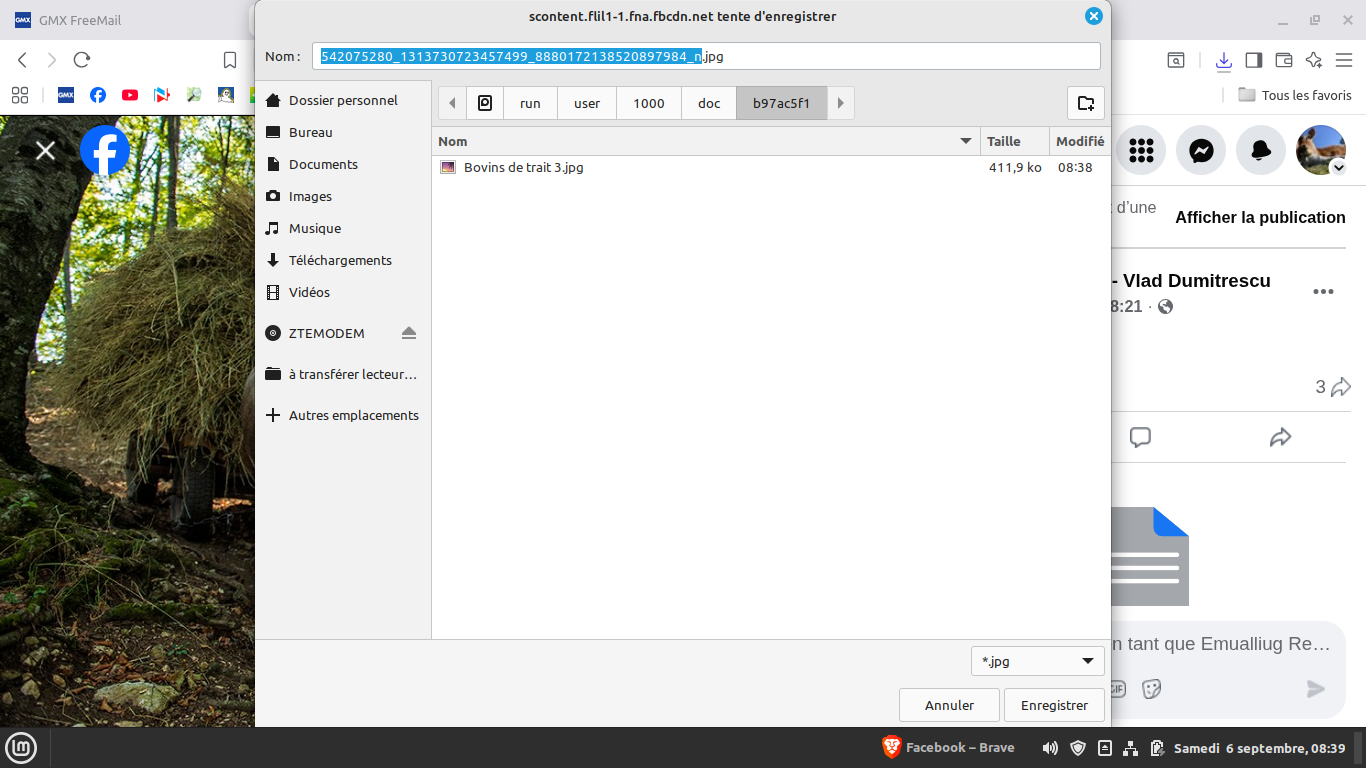The height and width of the screenshot is (768, 1366).
Task: Expand the account profile dropdown arrow
Action: (1338, 168)
